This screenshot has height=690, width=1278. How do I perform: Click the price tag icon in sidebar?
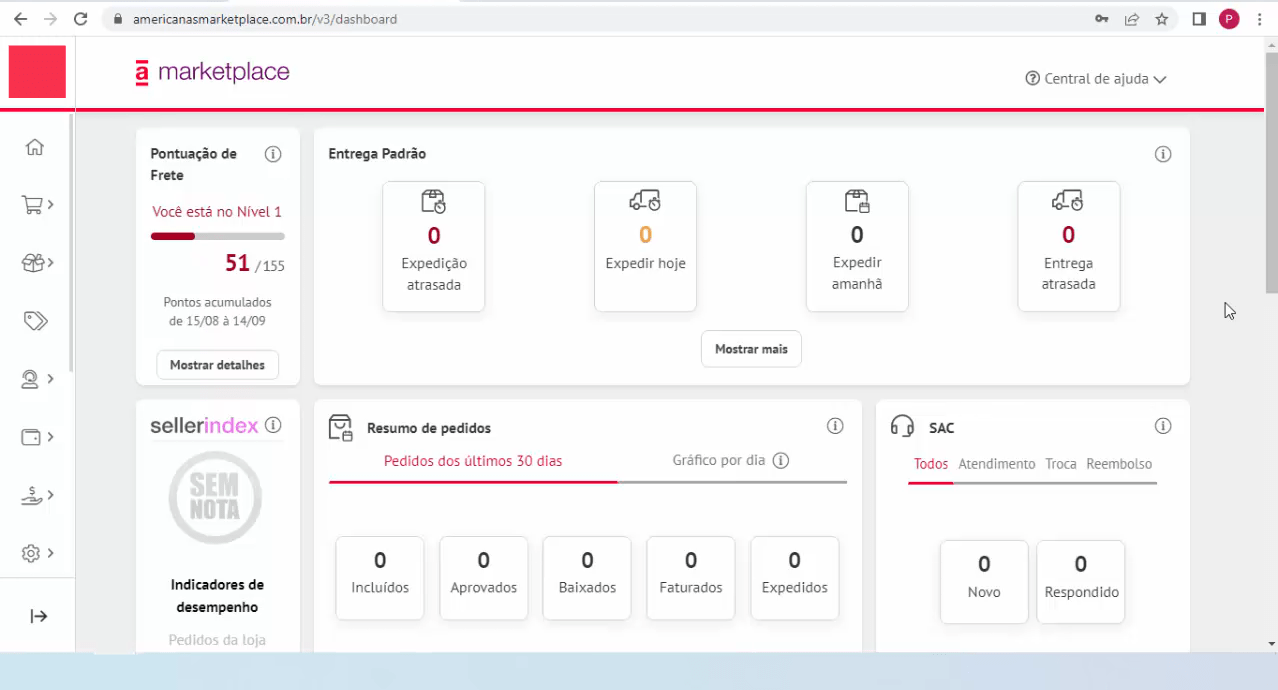click(35, 320)
